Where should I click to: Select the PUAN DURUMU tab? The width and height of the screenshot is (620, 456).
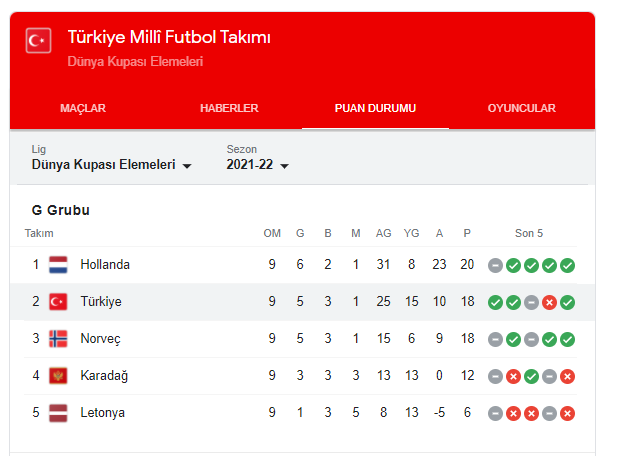click(375, 108)
